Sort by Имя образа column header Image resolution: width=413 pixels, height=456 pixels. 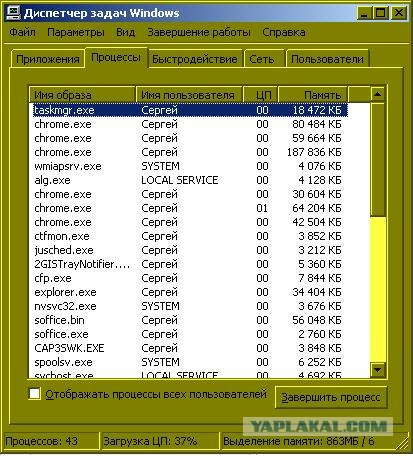[82, 95]
